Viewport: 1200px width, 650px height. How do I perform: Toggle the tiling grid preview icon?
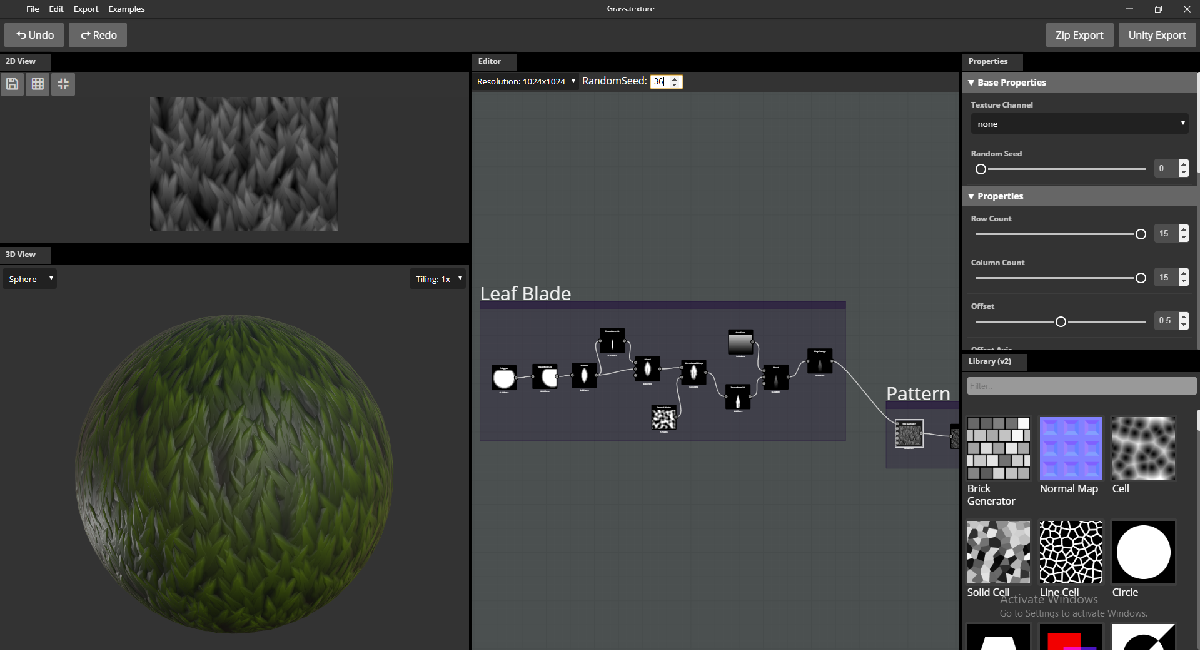pyautogui.click(x=37, y=84)
